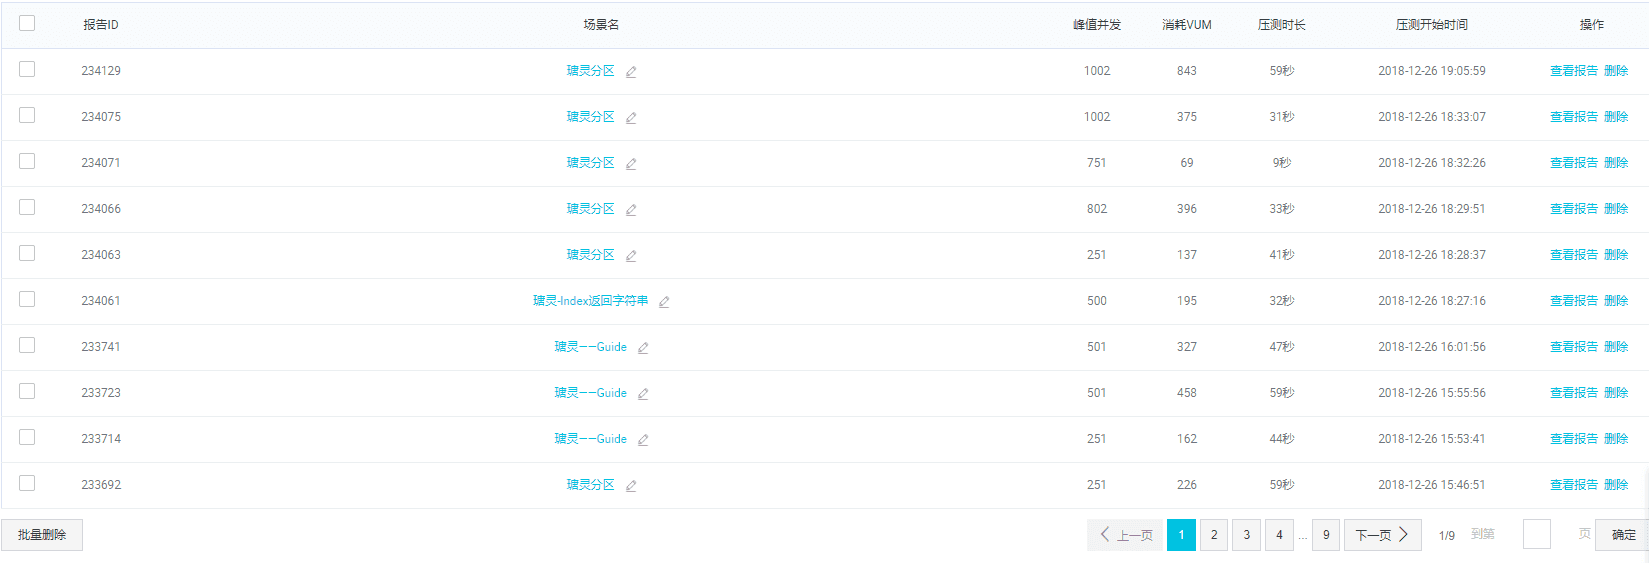The height and width of the screenshot is (563, 1649).
Task: Open 查看报告 for report 234061
Action: [1574, 301]
